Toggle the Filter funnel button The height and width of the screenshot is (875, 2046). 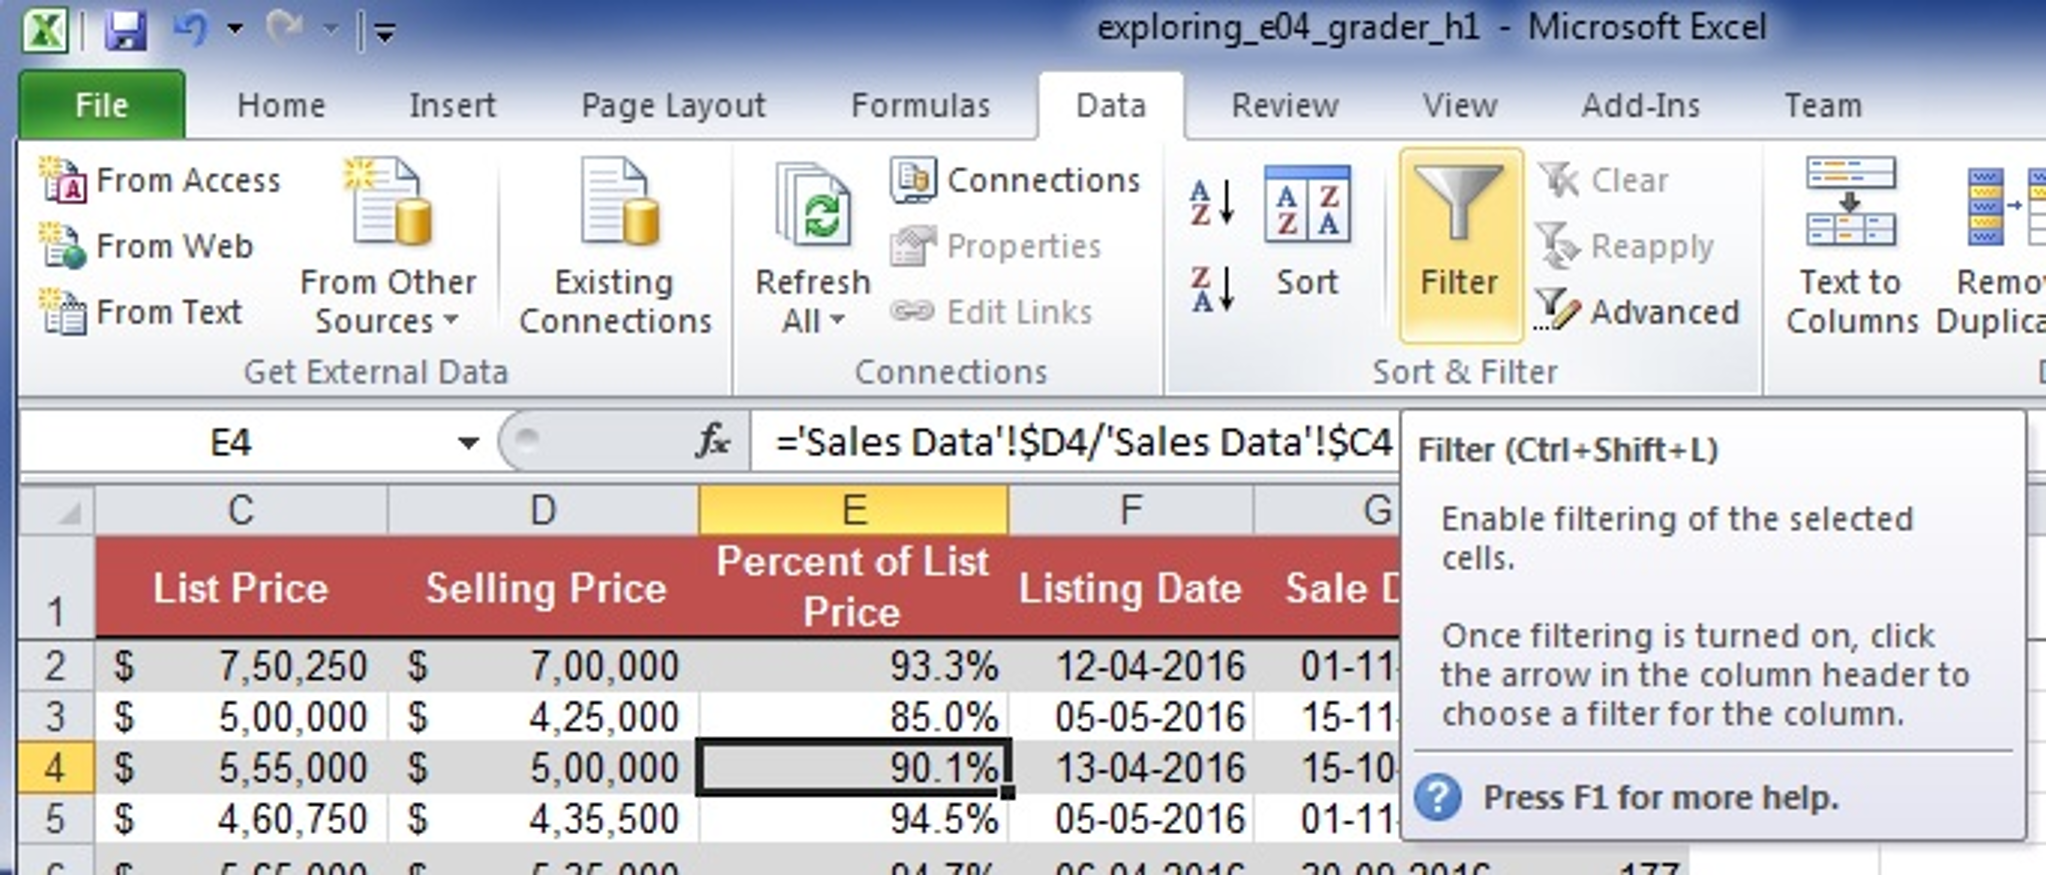tap(1460, 245)
